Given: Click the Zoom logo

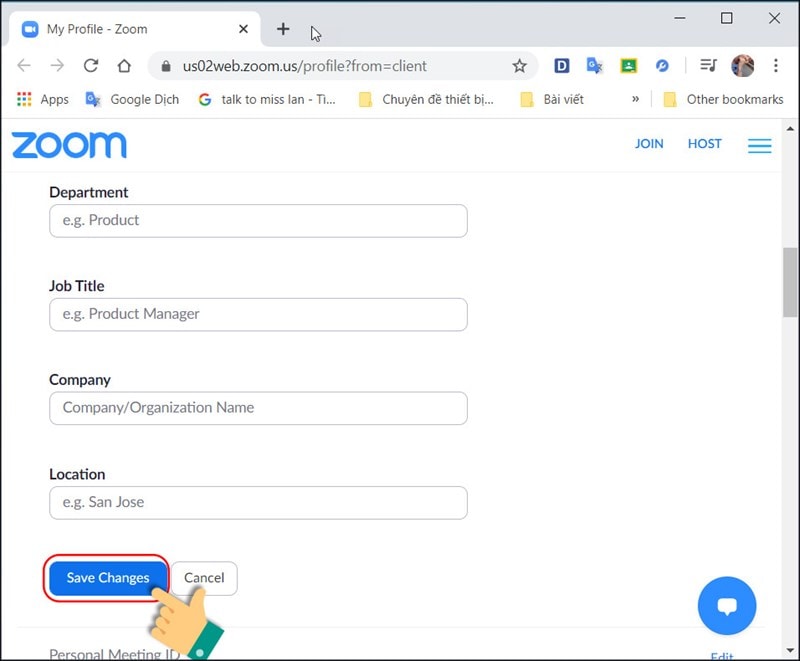Looking at the screenshot, I should [x=69, y=145].
